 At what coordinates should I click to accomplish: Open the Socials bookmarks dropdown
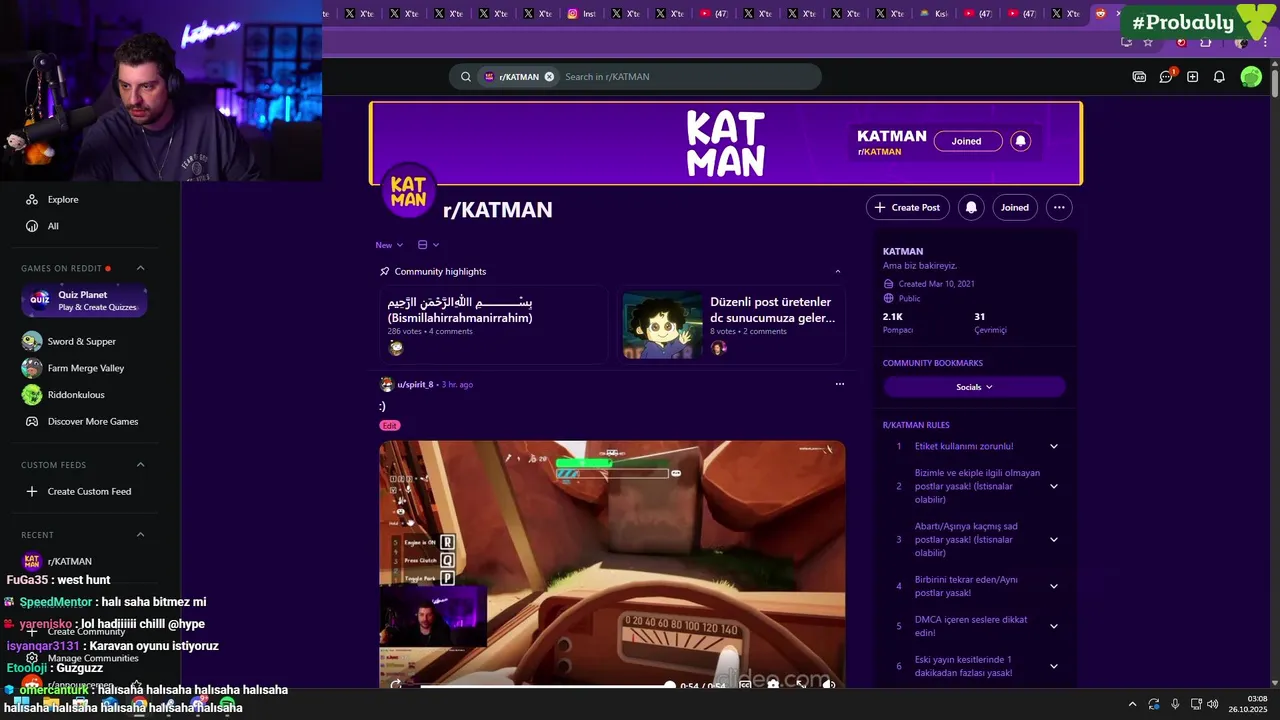coord(974,387)
